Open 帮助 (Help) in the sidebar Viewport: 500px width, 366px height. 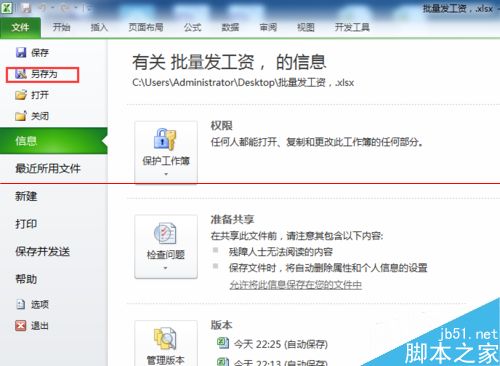coord(26,279)
